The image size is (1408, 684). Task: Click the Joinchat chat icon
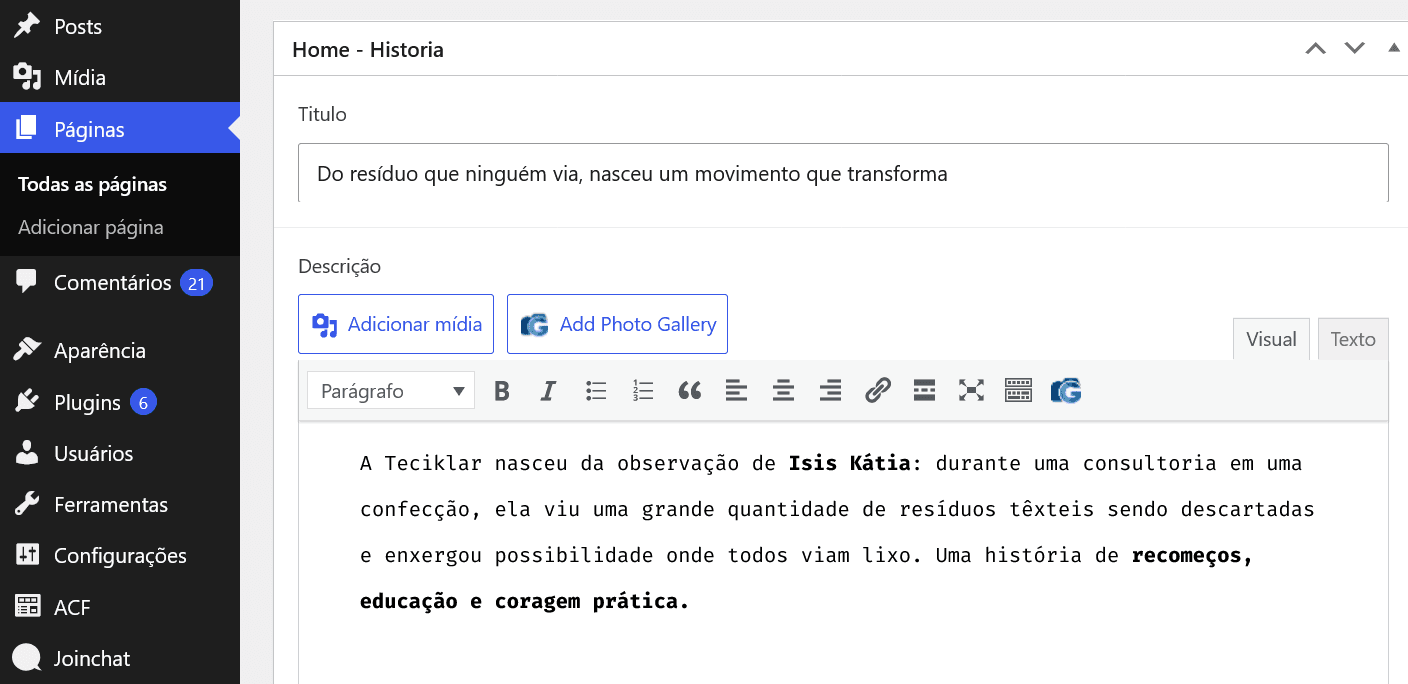point(27,658)
